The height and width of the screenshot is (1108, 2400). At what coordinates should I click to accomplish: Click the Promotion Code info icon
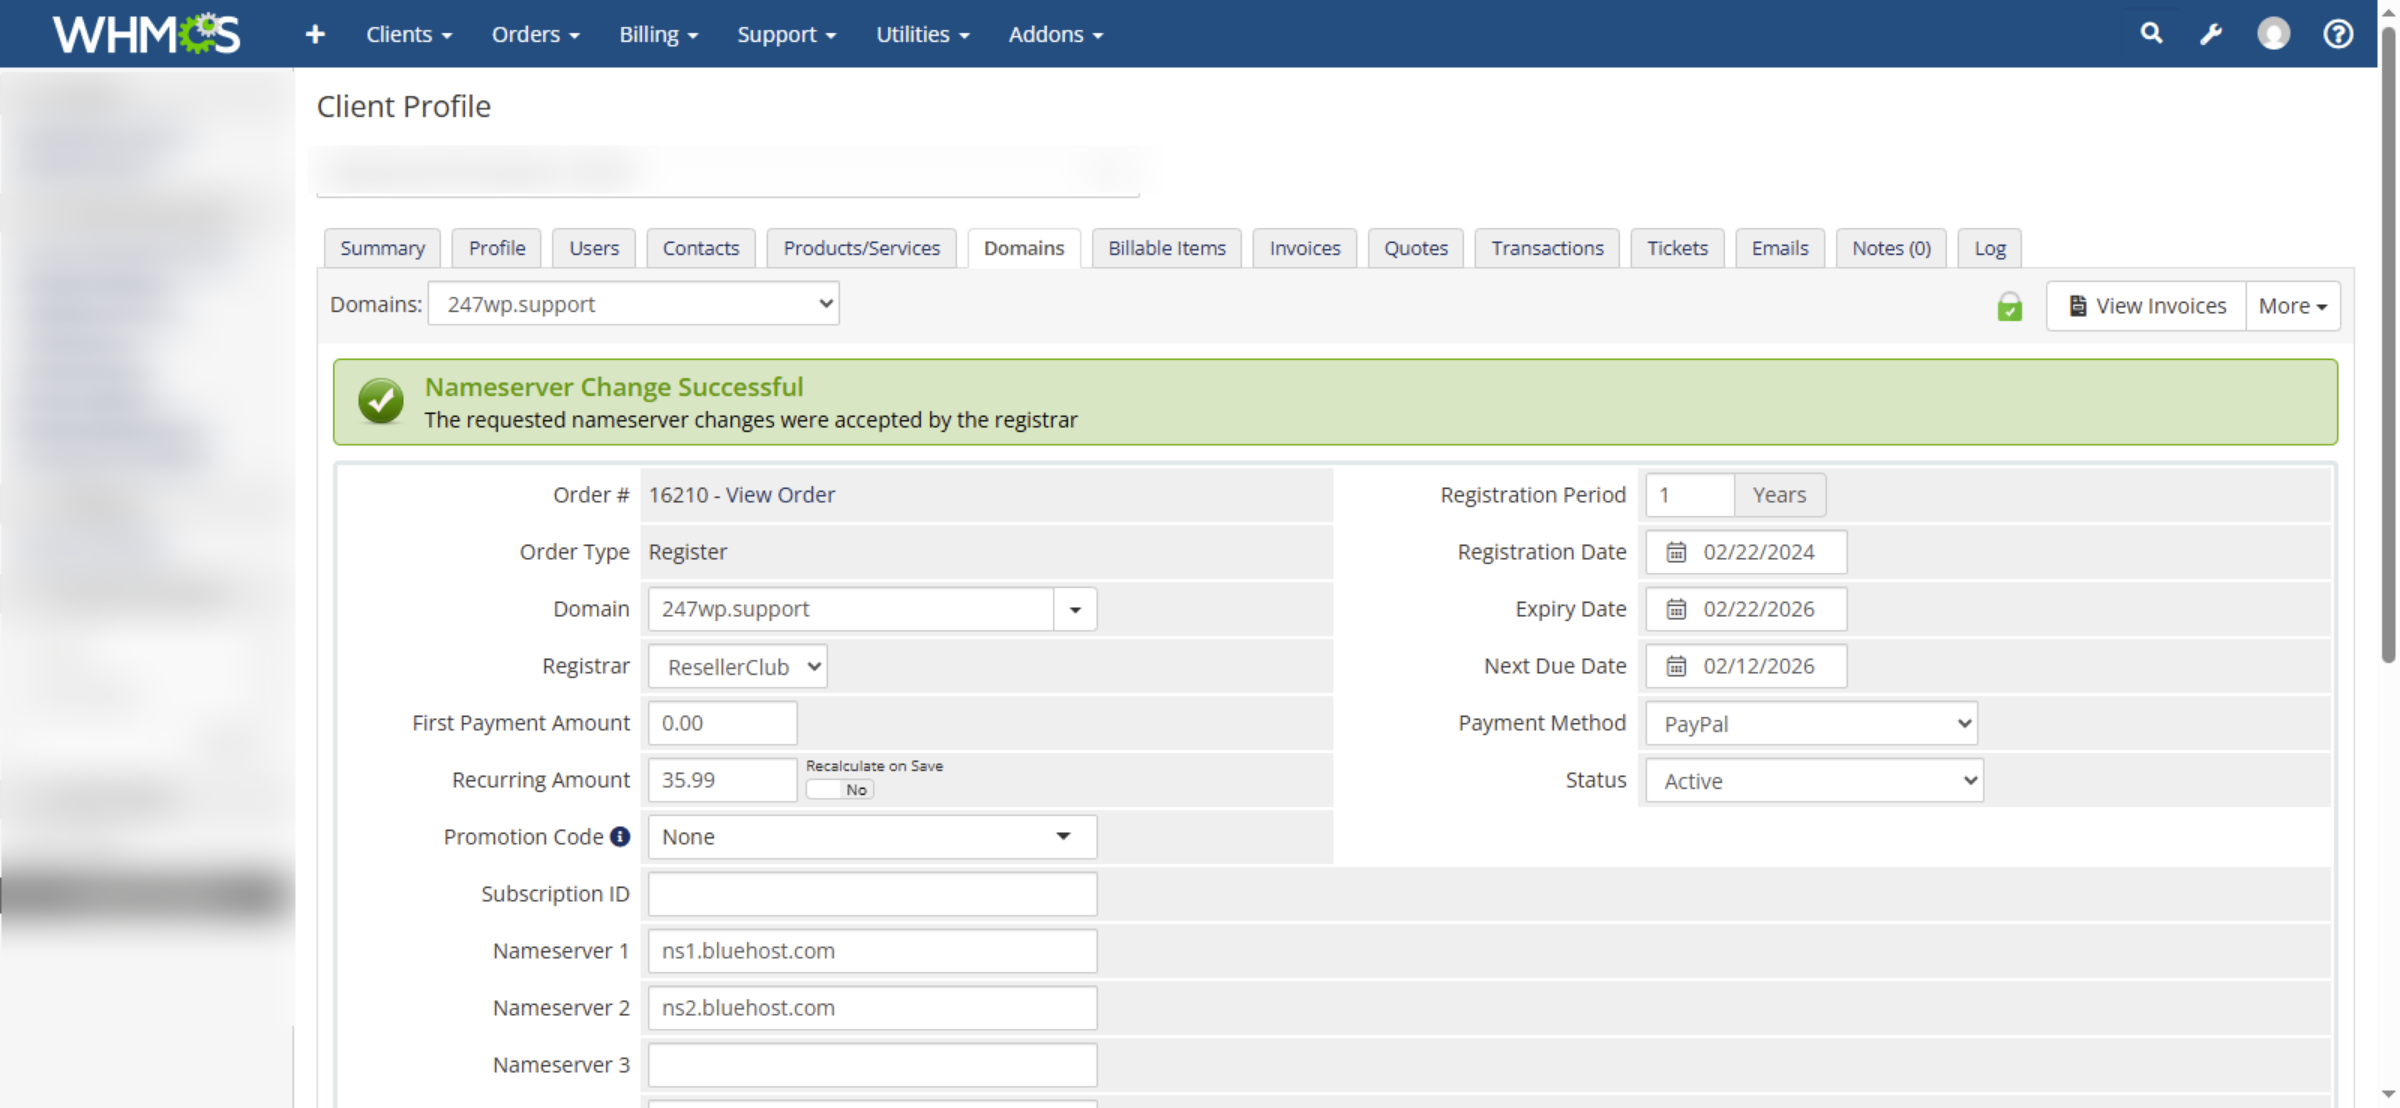620,836
